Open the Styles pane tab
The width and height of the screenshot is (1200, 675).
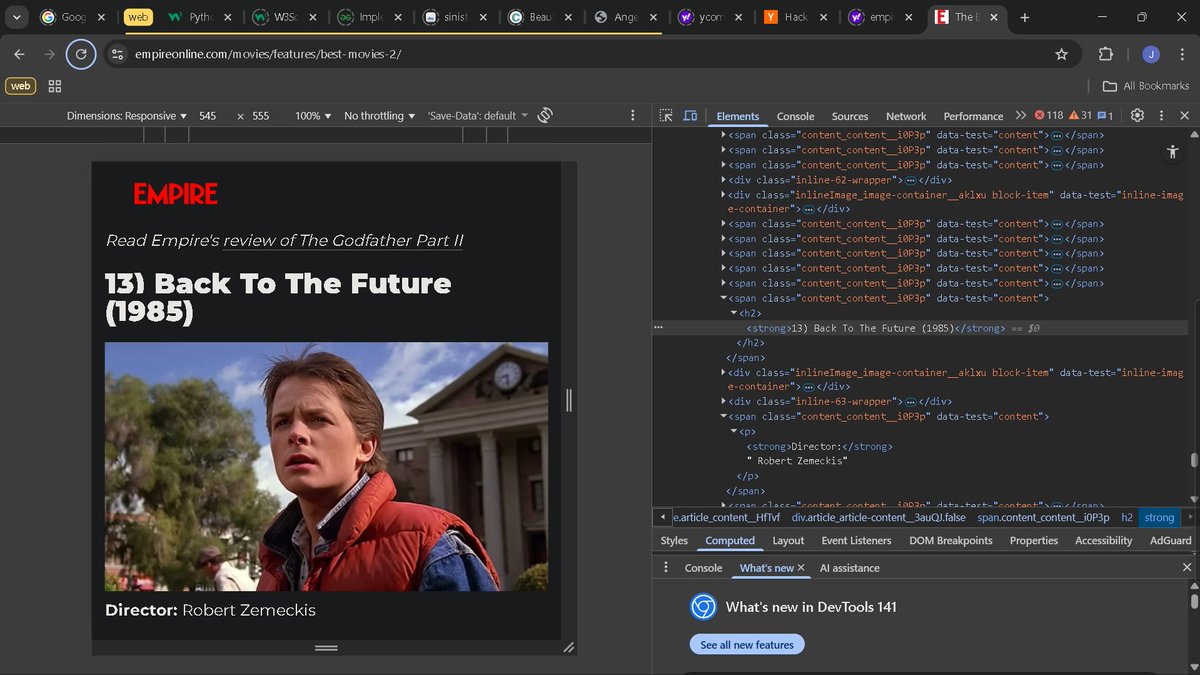tap(674, 540)
